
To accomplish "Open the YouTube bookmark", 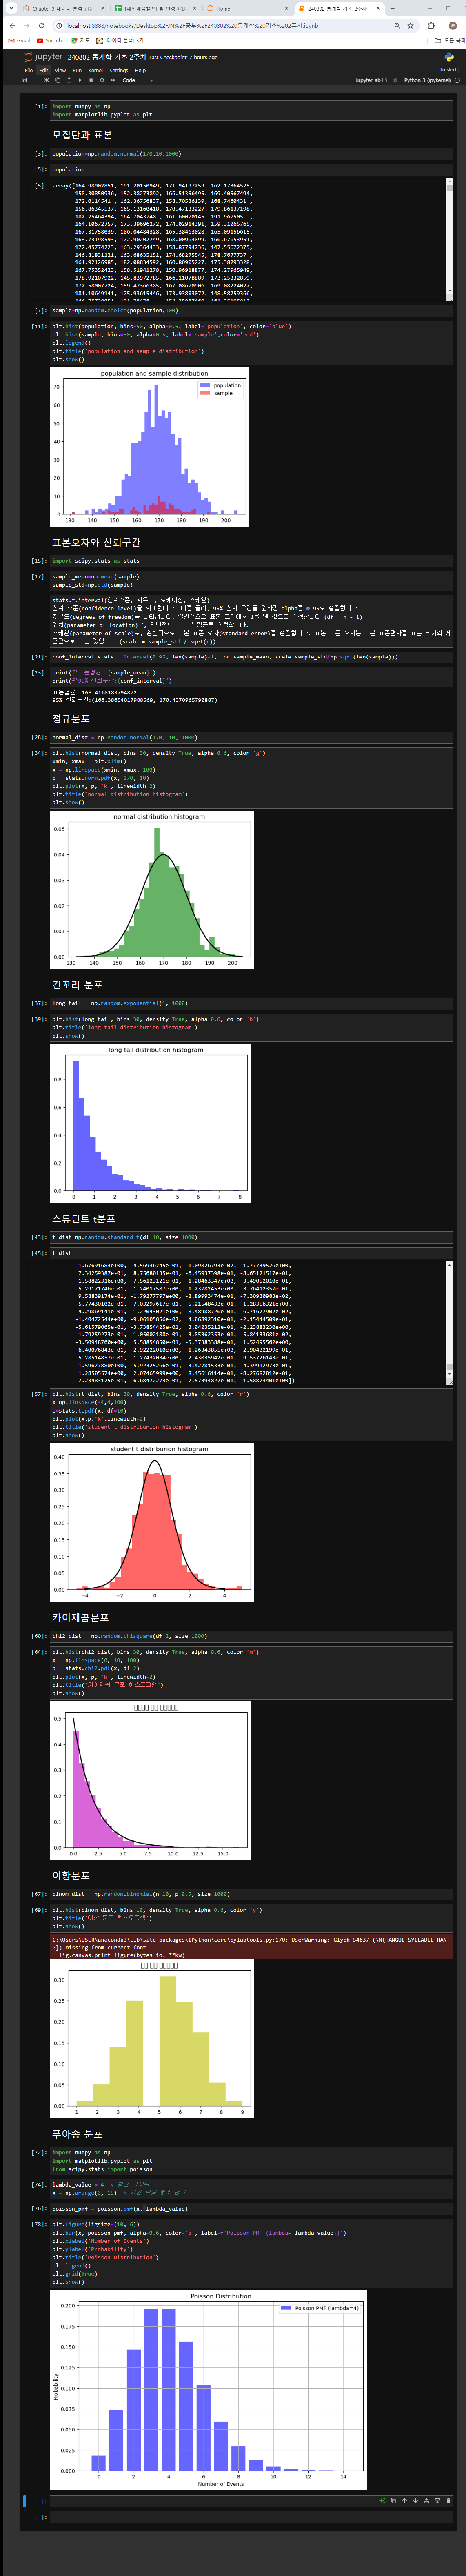I will coord(51,41).
